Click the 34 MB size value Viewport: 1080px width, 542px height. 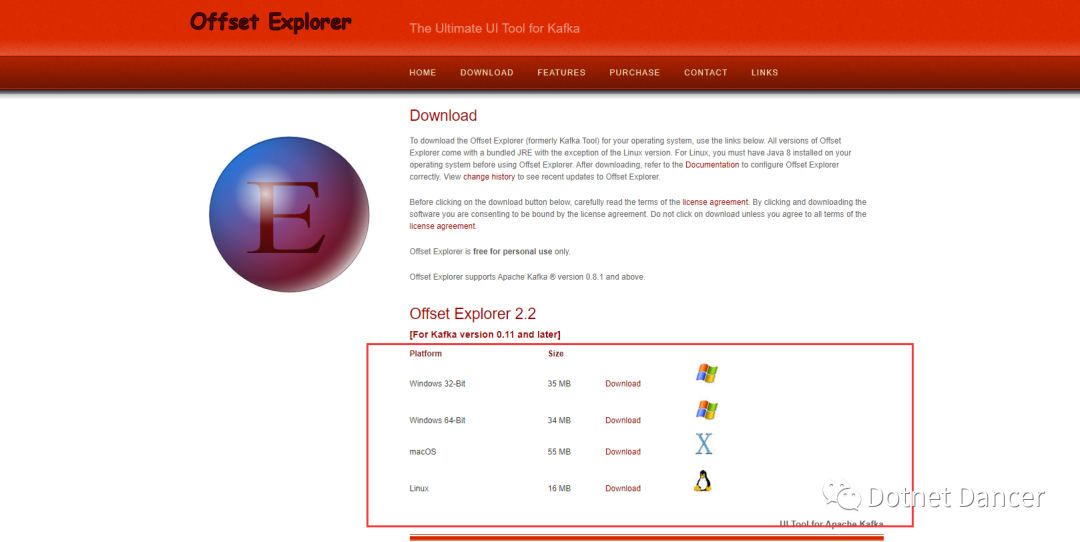point(559,420)
